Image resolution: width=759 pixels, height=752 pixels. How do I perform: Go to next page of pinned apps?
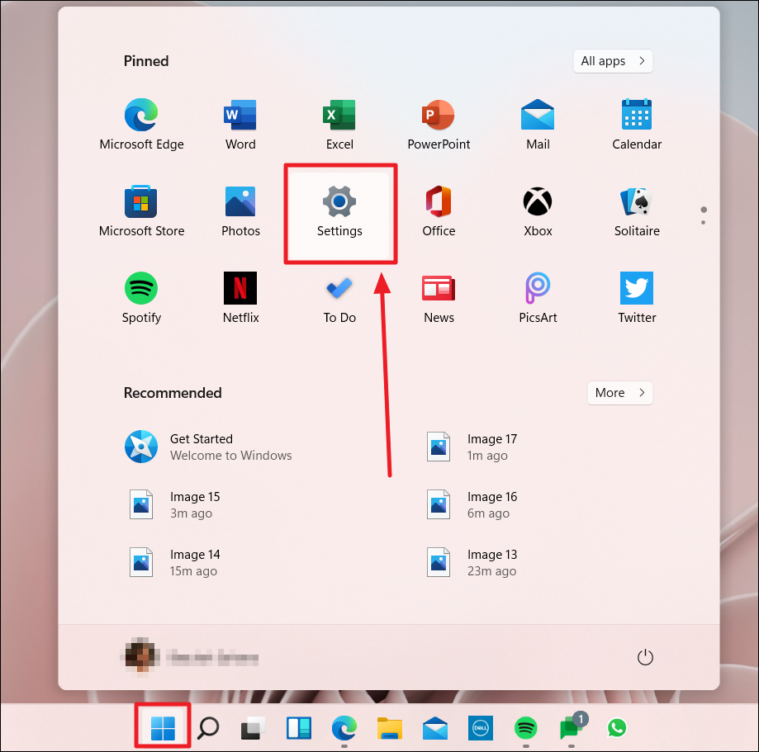[x=703, y=223]
